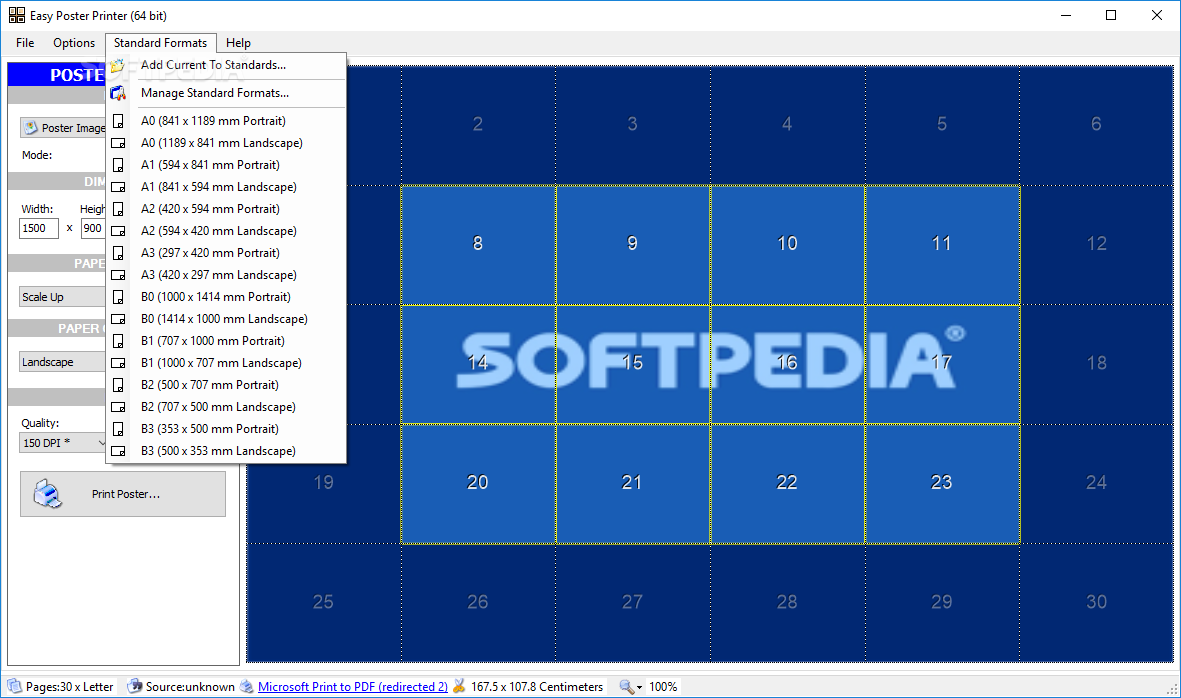Viewport: 1181px width, 698px height.
Task: Click the Manage Standard Formats icon
Action: 117,93
